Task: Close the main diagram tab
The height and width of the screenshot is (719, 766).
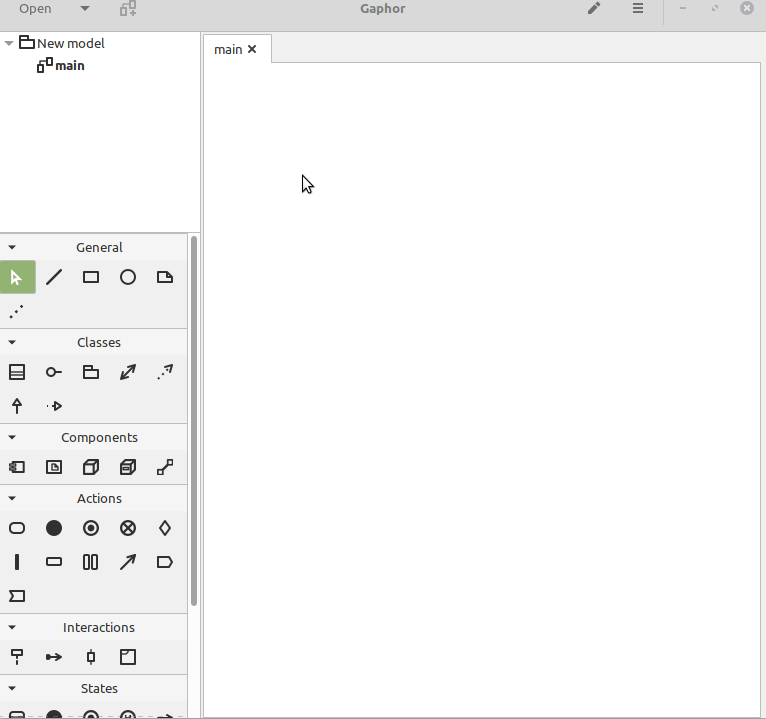Action: pyautogui.click(x=252, y=49)
